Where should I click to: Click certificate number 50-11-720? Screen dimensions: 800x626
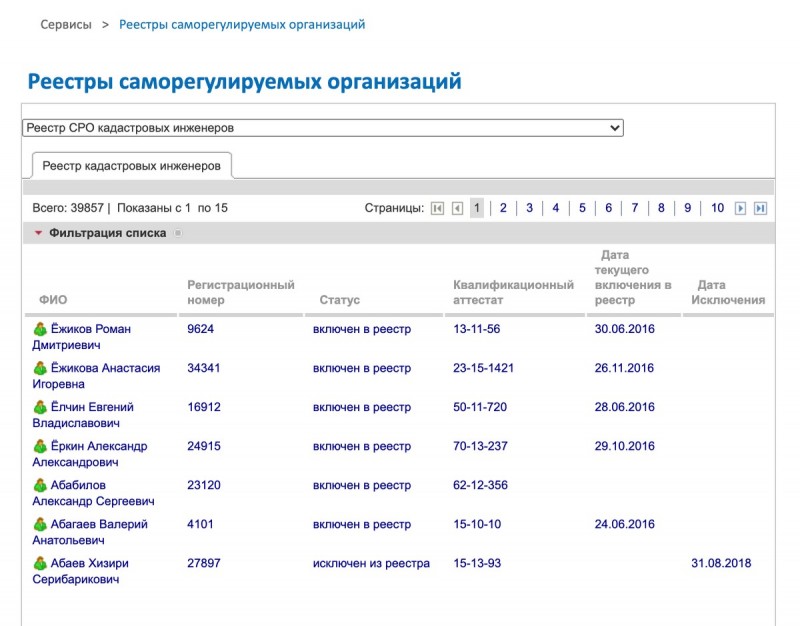(x=480, y=407)
